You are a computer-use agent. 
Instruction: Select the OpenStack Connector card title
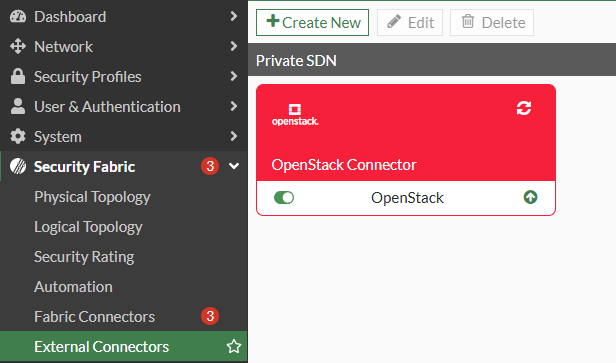[x=344, y=165]
